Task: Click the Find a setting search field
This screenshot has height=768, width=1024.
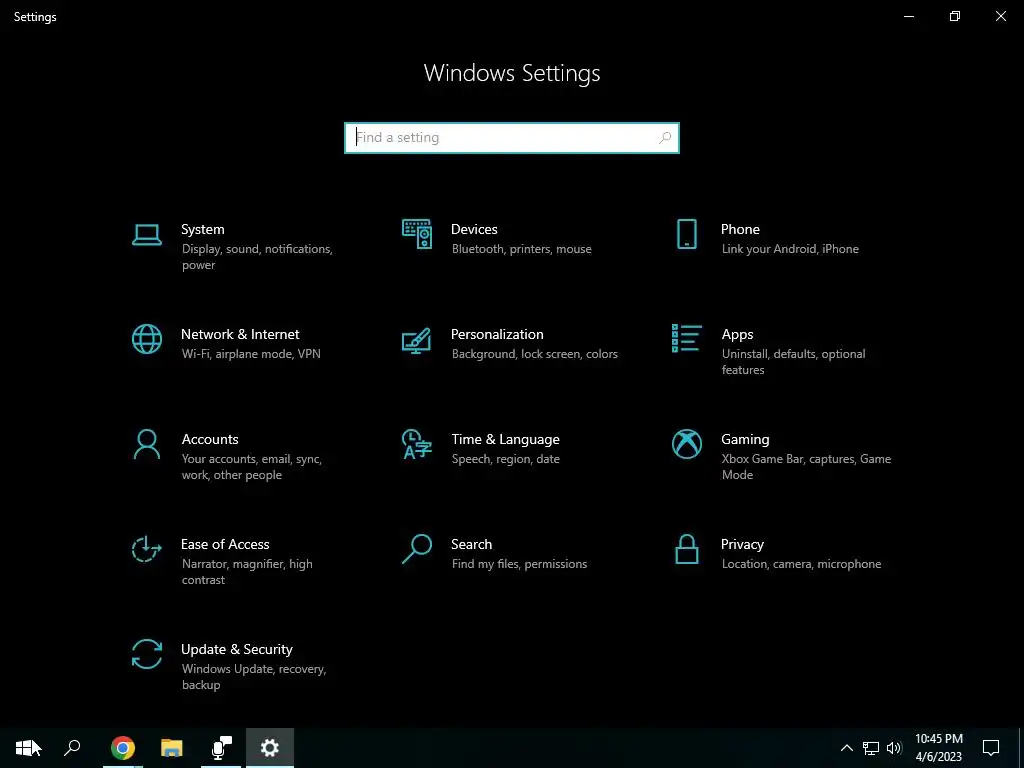Action: pos(512,138)
